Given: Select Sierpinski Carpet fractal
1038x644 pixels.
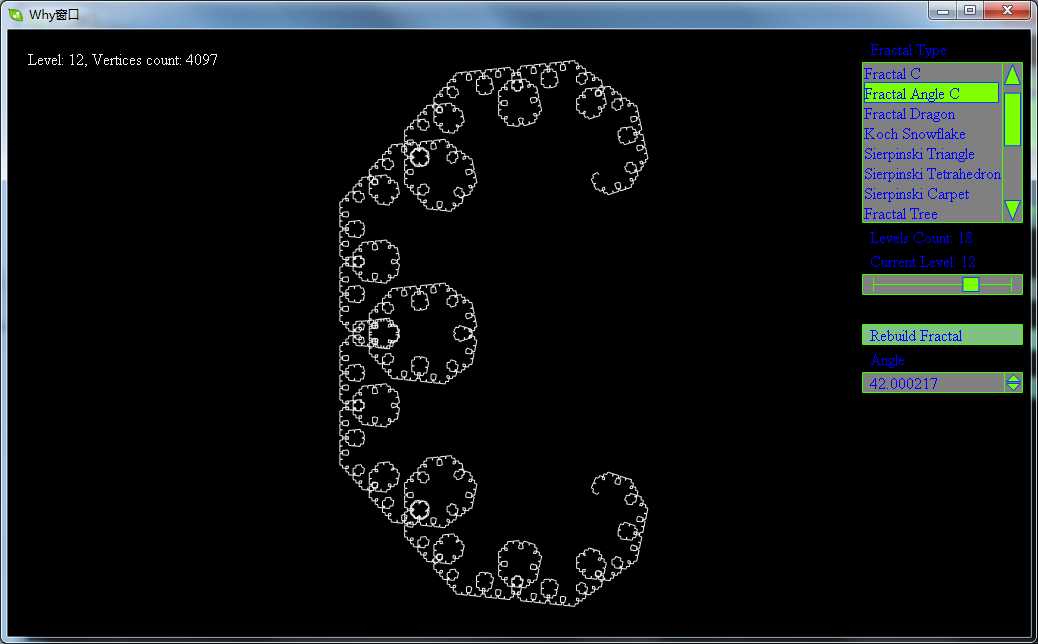Looking at the screenshot, I should (x=931, y=194).
